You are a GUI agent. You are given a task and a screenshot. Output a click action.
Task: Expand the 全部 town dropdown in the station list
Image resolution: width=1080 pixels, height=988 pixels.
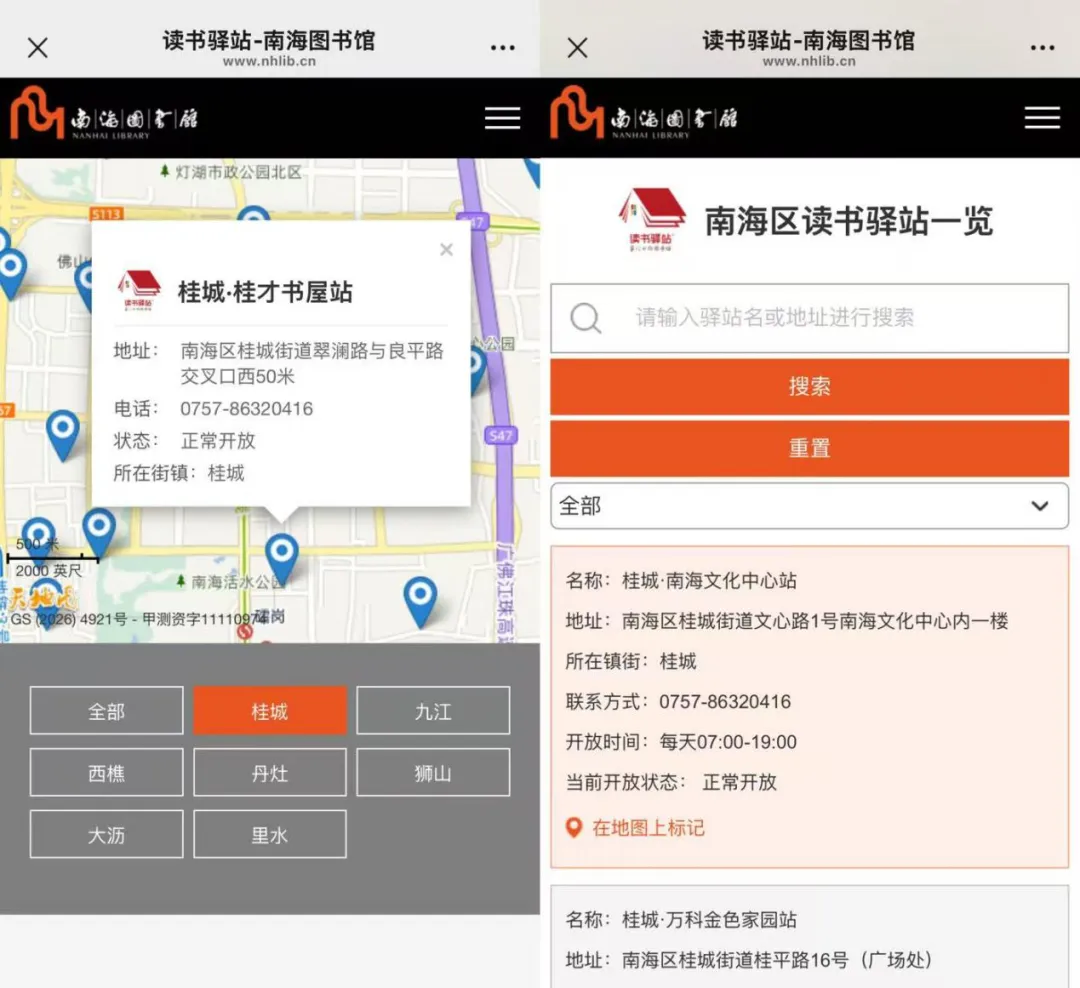809,506
